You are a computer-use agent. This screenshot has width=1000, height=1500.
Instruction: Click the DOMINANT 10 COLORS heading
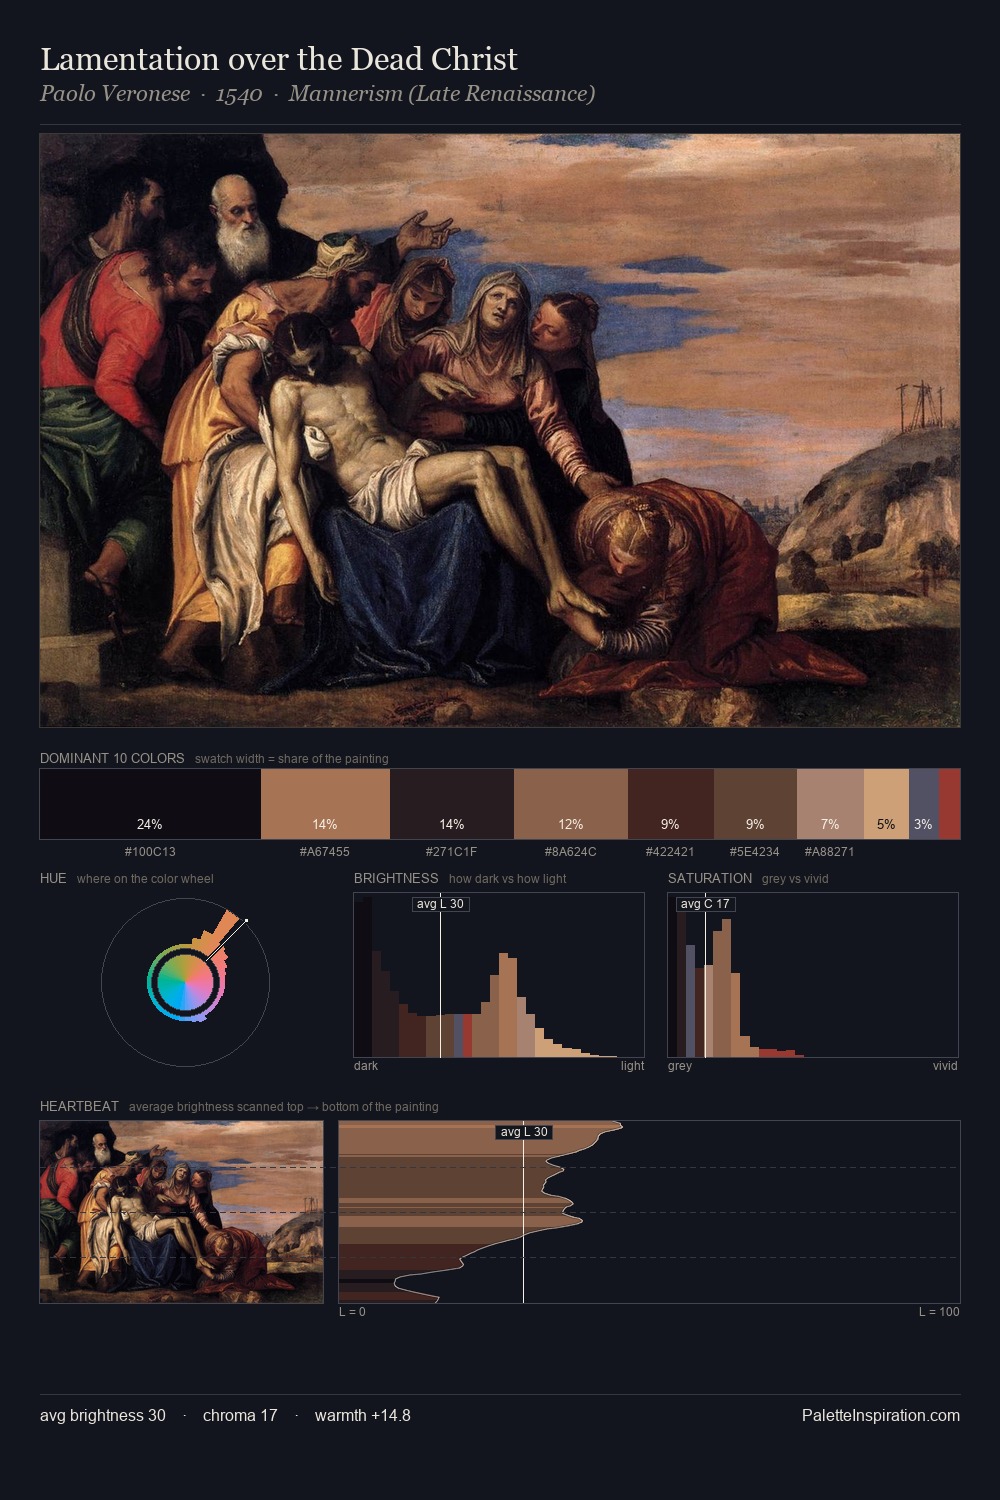112,758
